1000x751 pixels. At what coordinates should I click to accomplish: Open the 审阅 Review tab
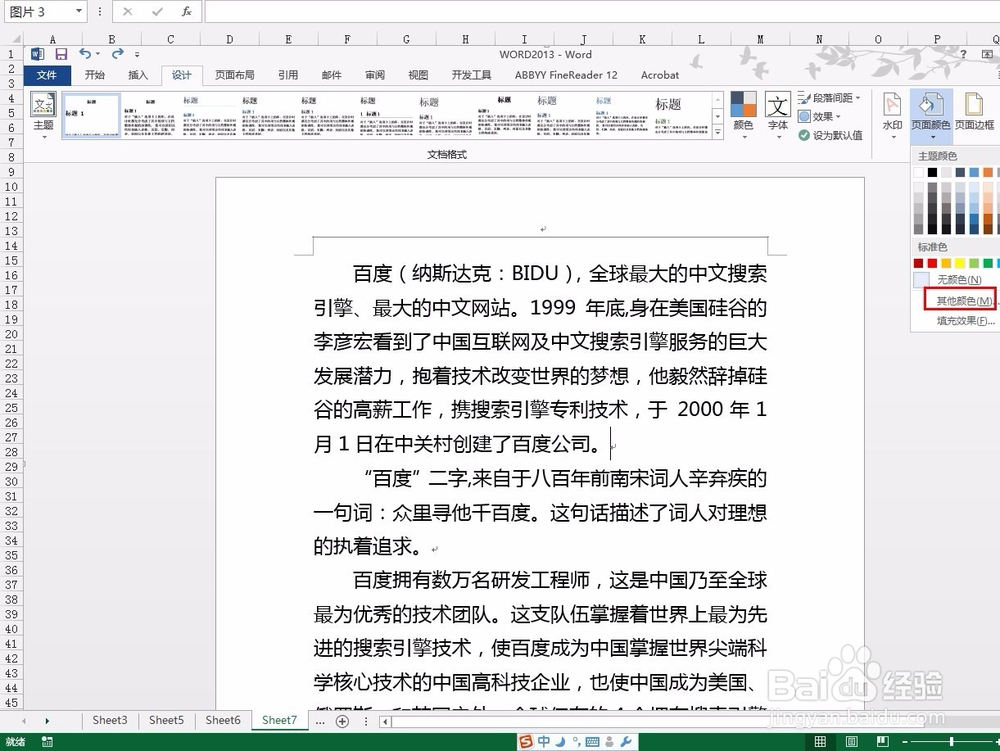pos(375,75)
